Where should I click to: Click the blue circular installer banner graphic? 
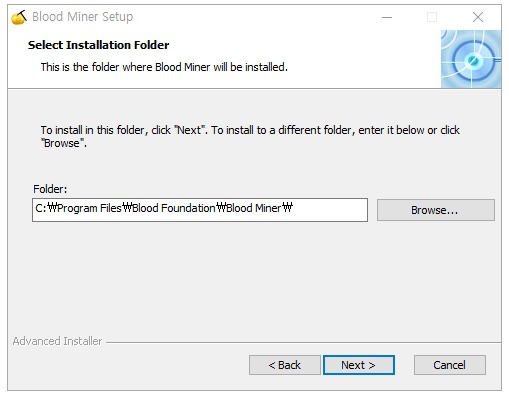coord(471,59)
